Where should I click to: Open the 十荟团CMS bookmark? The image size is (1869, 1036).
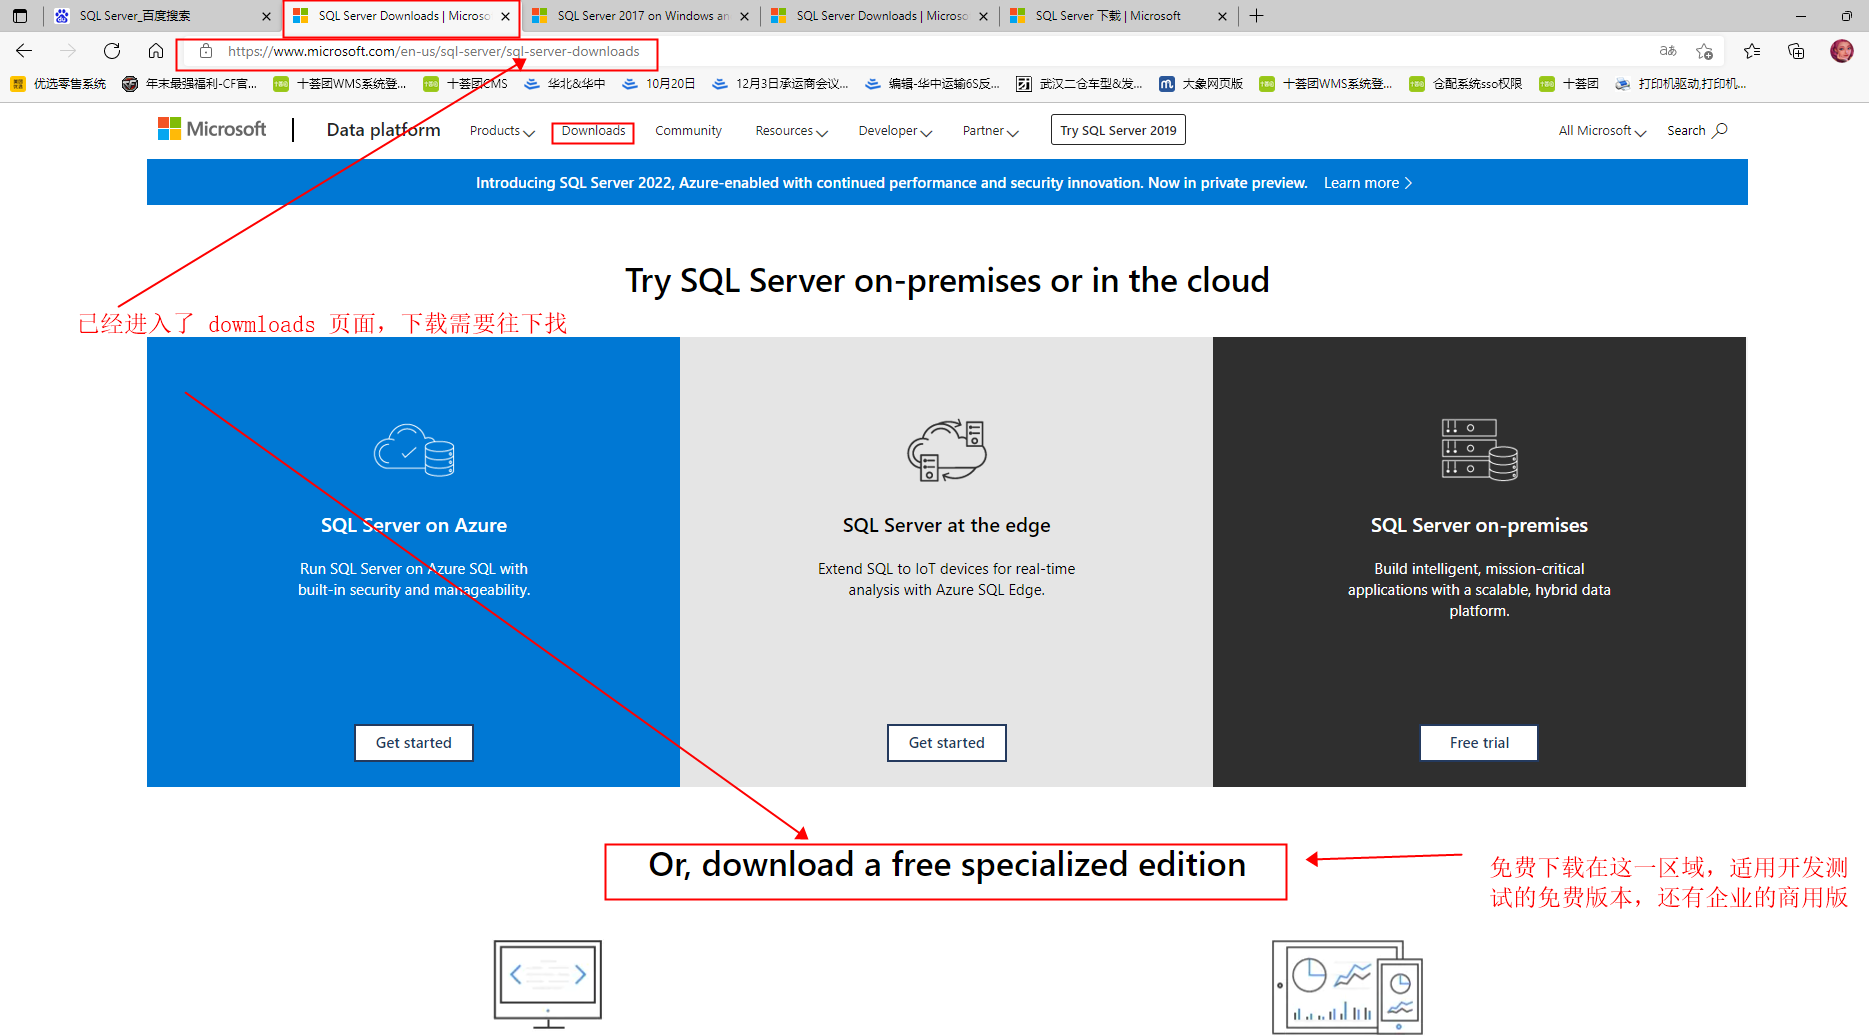point(466,84)
